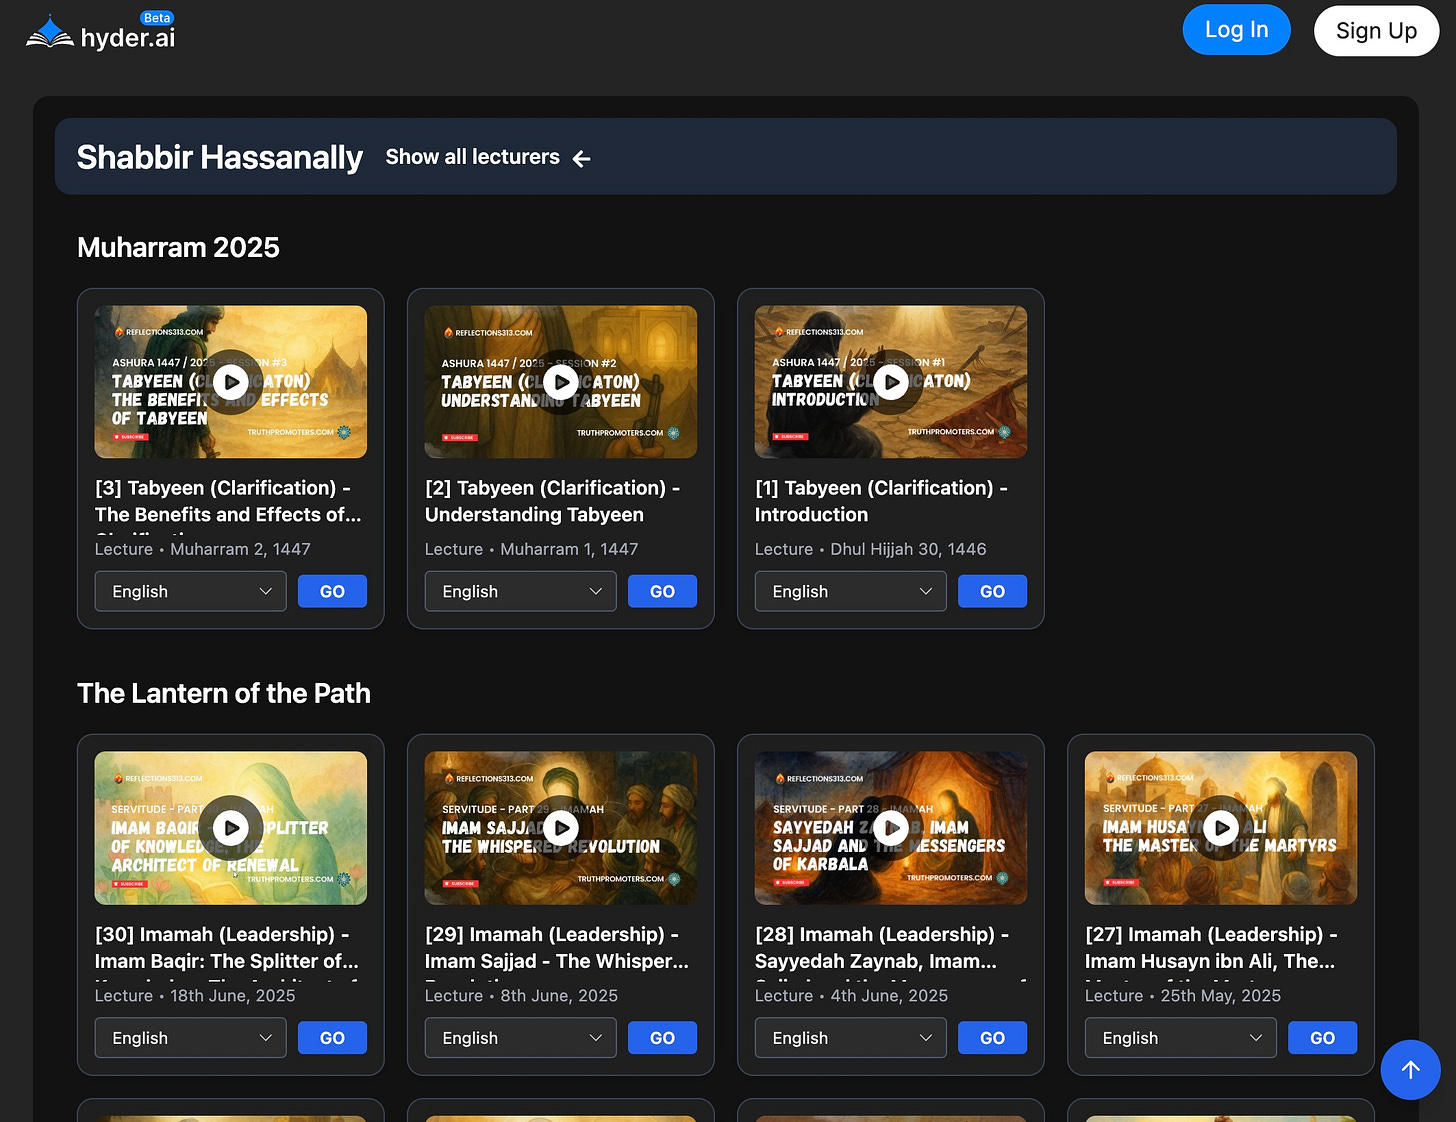Click GO for [1] Tabyeen Introduction lecture
Screen dimensions: 1456x1122
tap(992, 591)
